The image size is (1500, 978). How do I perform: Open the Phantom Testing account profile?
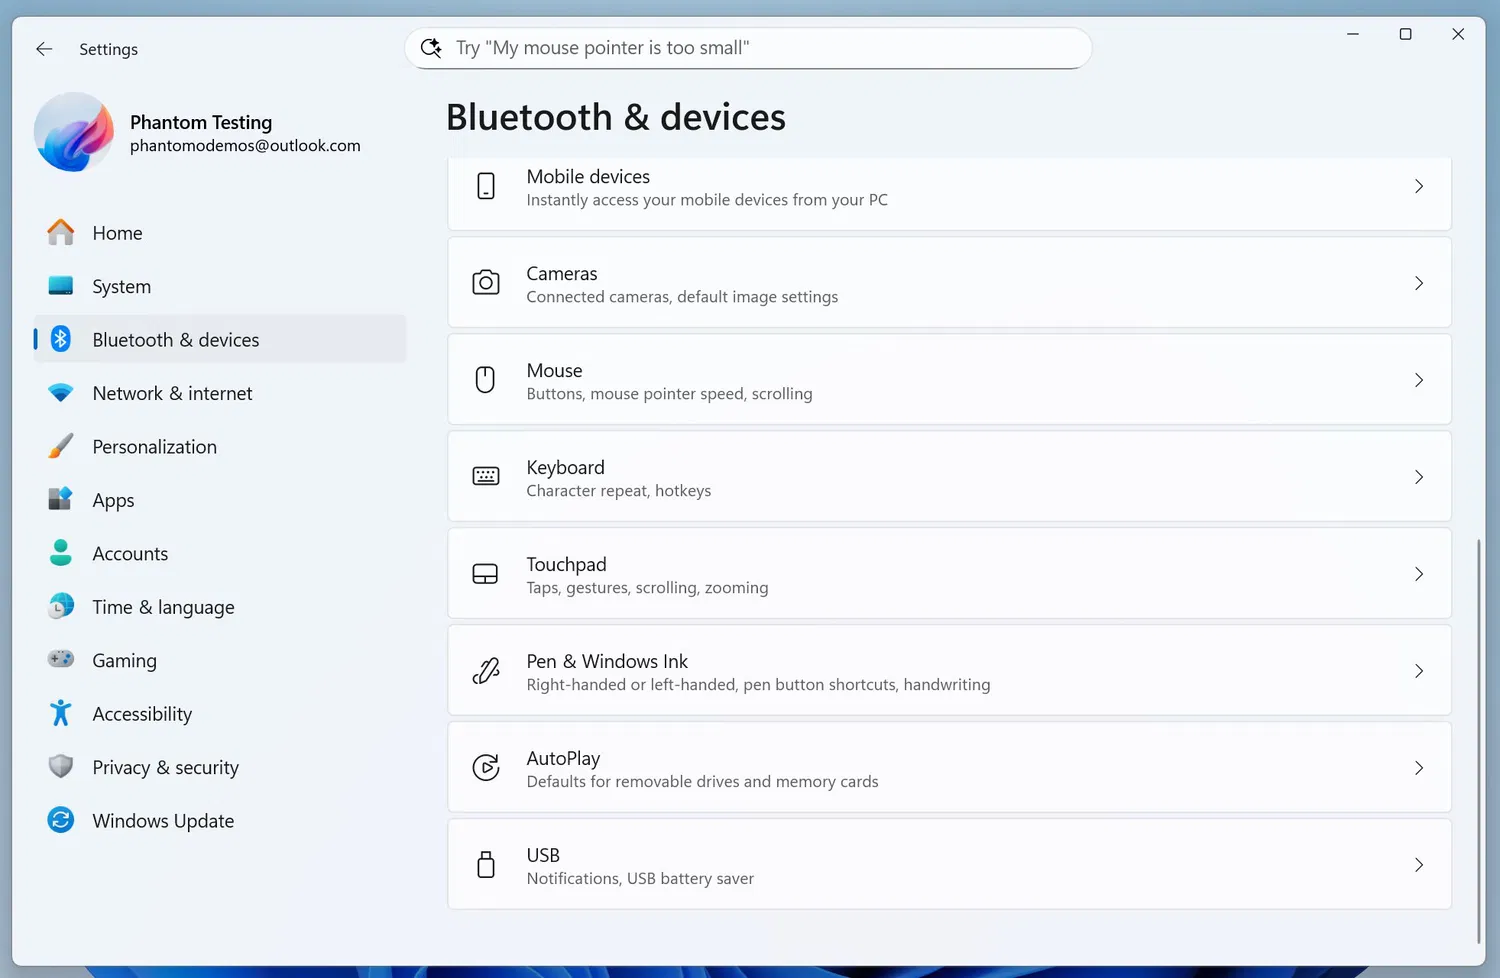click(x=200, y=133)
